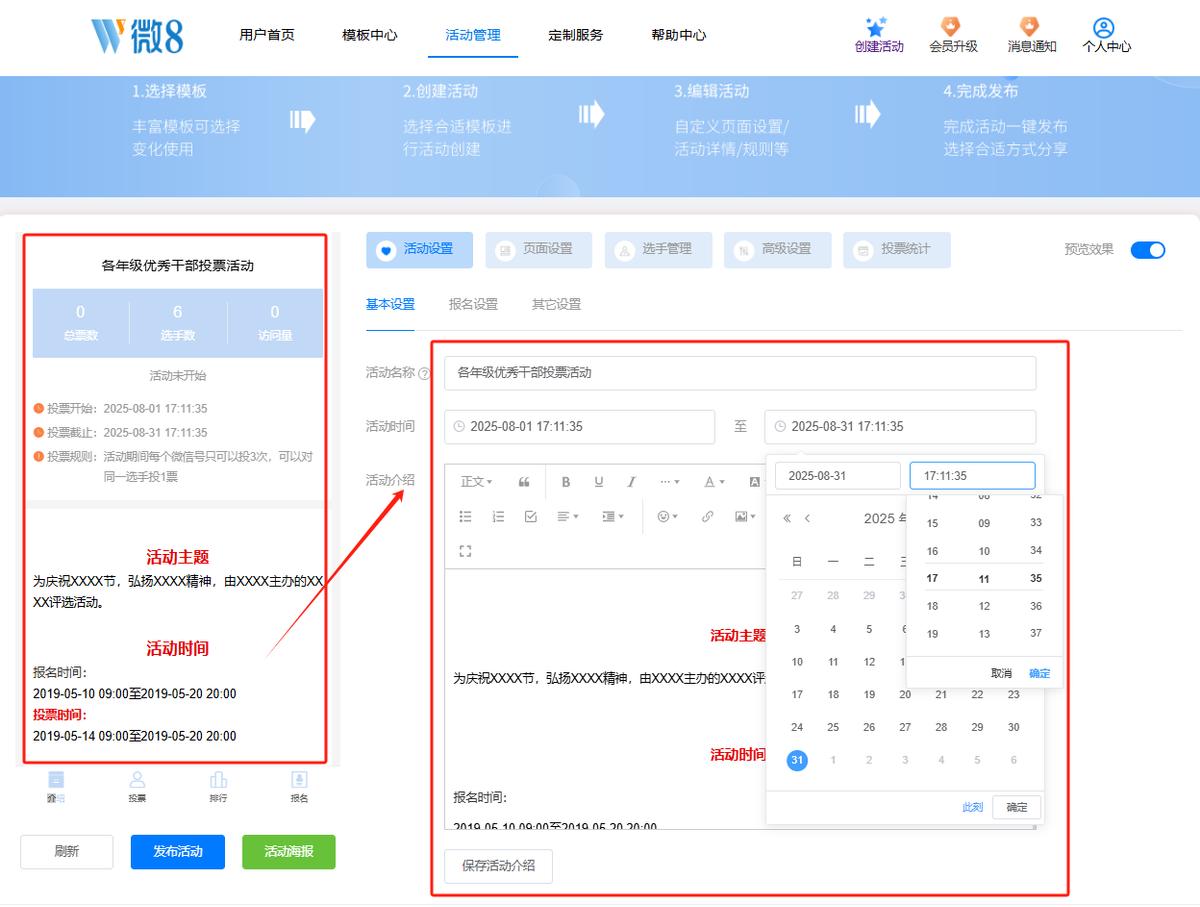Click the 刷新 button
The width and height of the screenshot is (1200, 907).
click(x=67, y=852)
